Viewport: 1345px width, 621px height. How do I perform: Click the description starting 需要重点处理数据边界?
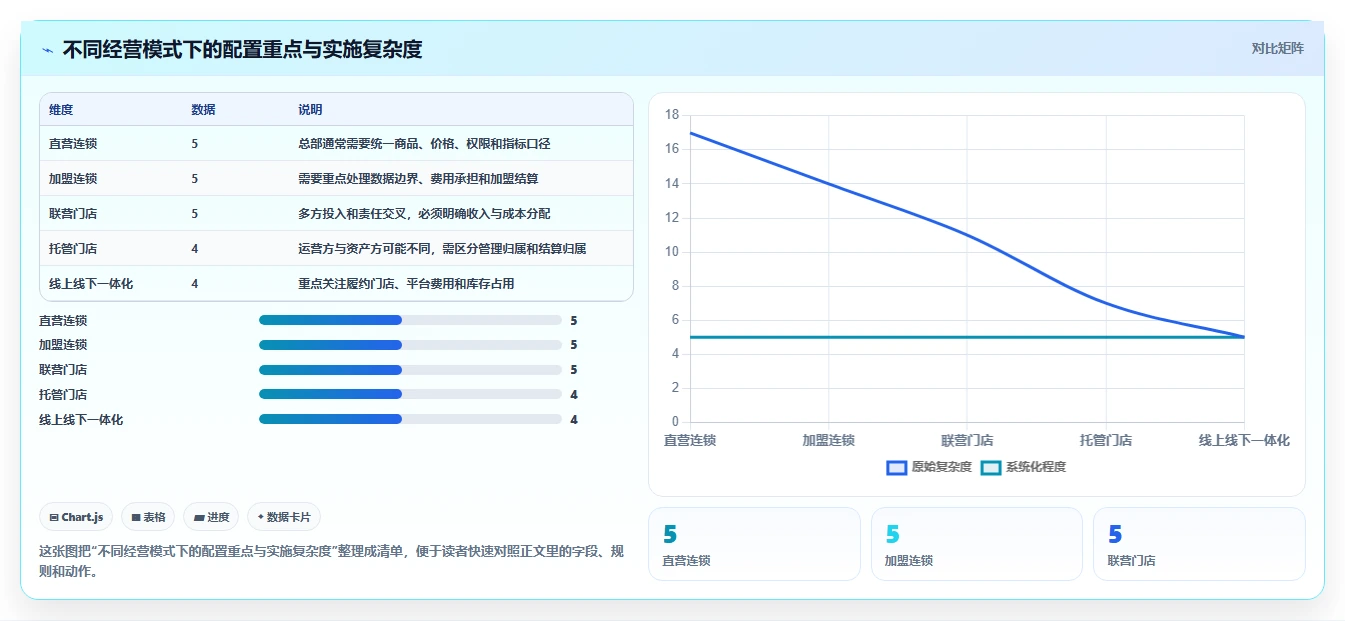click(418, 179)
